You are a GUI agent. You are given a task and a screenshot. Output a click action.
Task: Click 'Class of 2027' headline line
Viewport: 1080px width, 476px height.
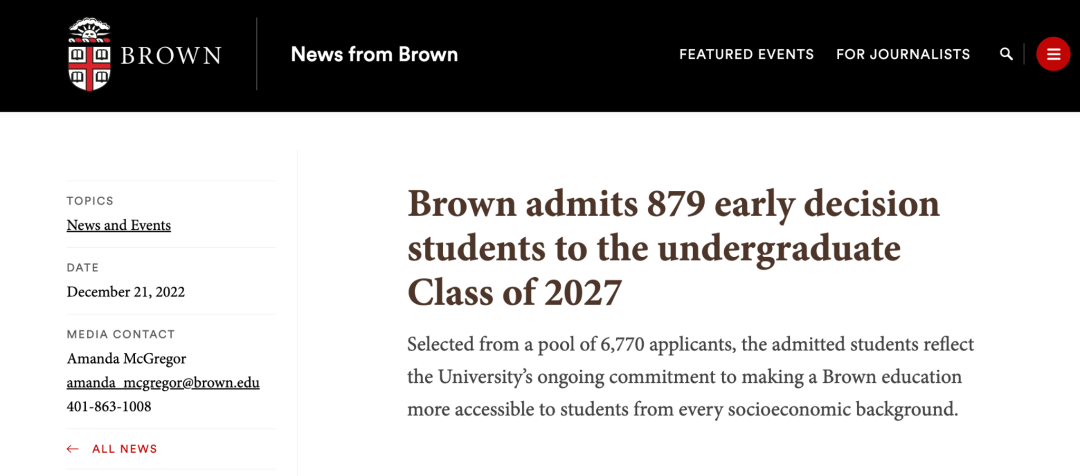click(515, 291)
